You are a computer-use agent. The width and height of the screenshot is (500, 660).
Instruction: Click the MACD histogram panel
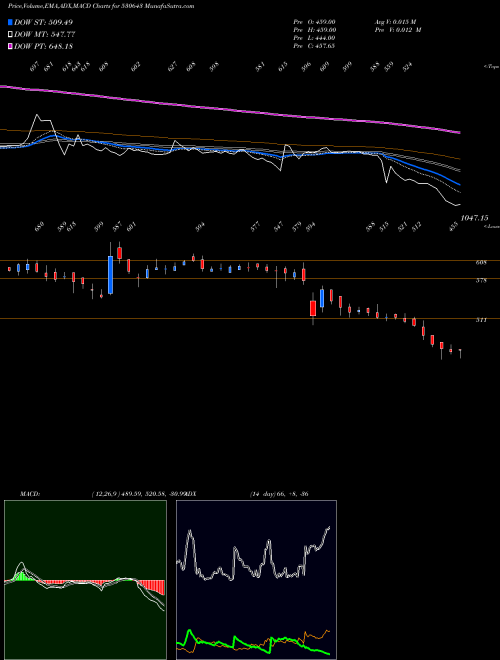click(x=85, y=580)
